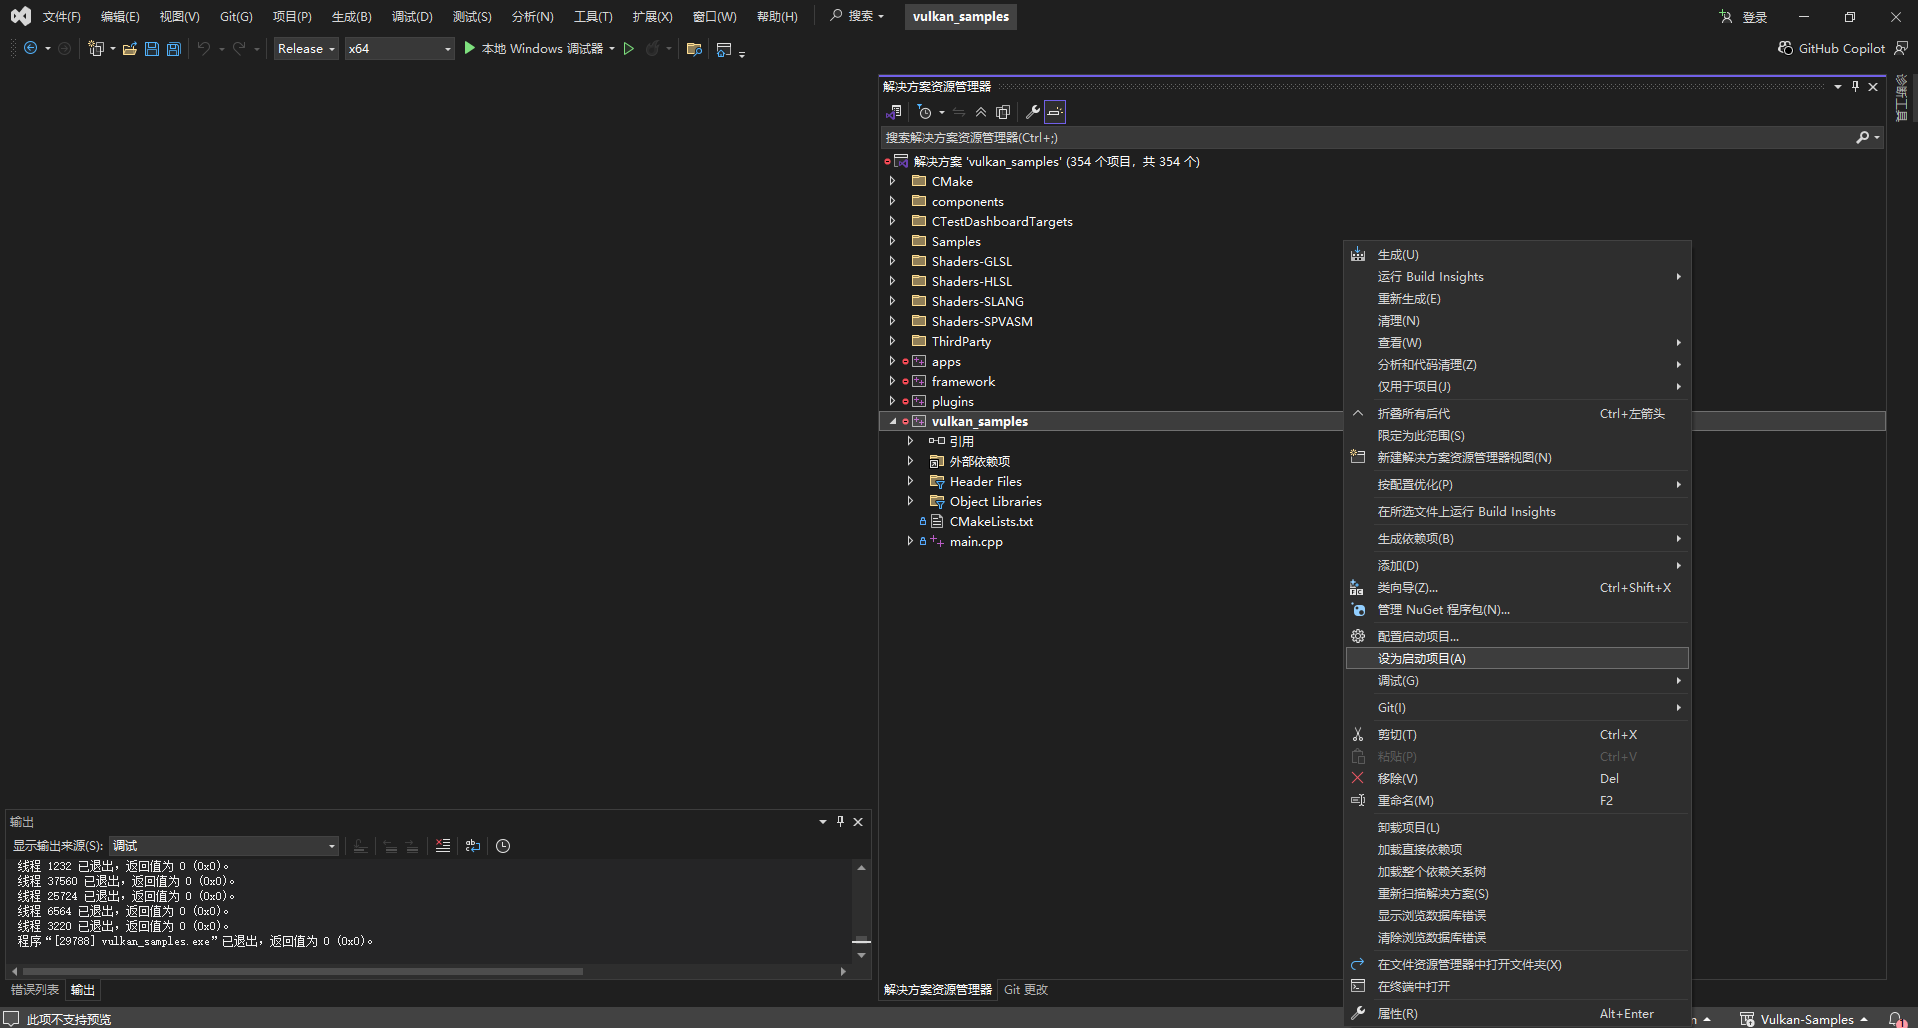The width and height of the screenshot is (1918, 1028).
Task: Open properties via the wrench icon
Action: pyautogui.click(x=1033, y=112)
